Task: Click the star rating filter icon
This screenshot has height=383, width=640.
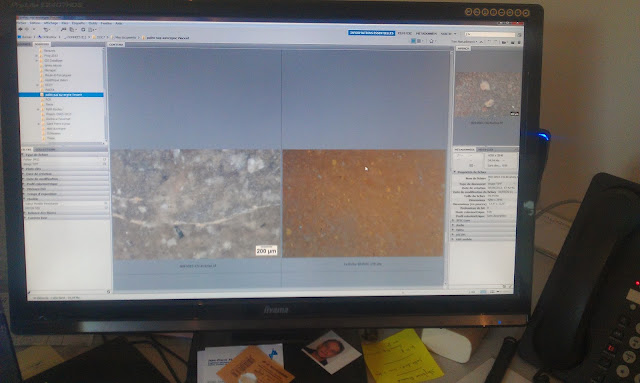Action: (431, 41)
